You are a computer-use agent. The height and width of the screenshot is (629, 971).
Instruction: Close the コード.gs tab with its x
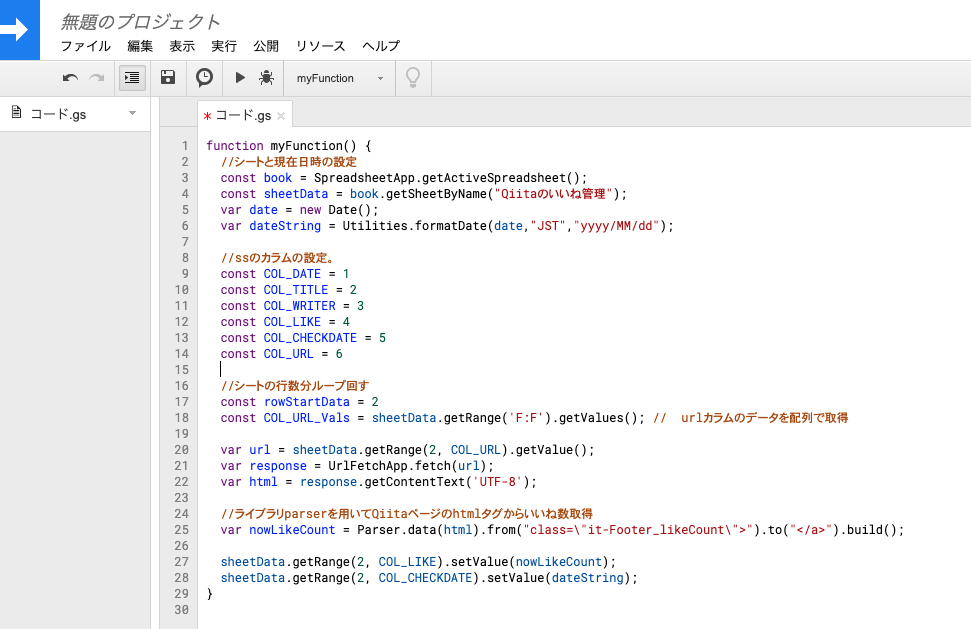[280, 113]
